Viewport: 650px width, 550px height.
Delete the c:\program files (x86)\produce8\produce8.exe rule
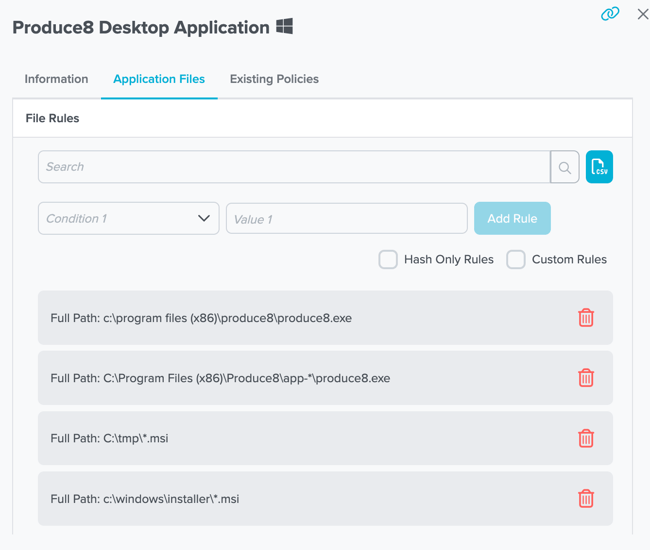(x=586, y=318)
